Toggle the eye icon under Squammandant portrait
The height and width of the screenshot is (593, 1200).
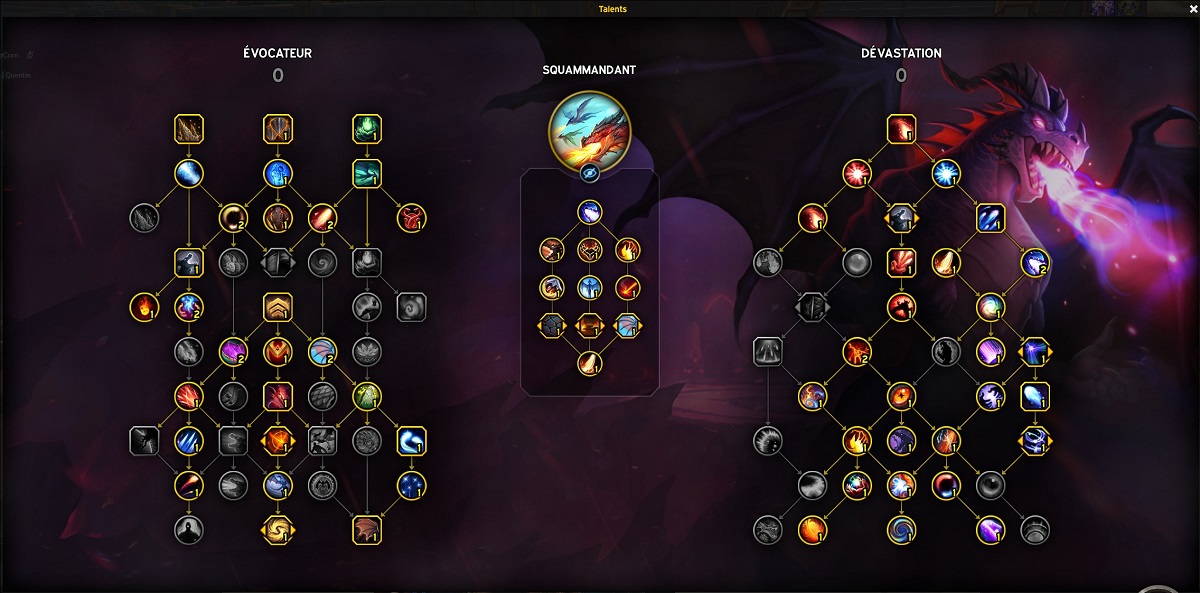pos(589,173)
